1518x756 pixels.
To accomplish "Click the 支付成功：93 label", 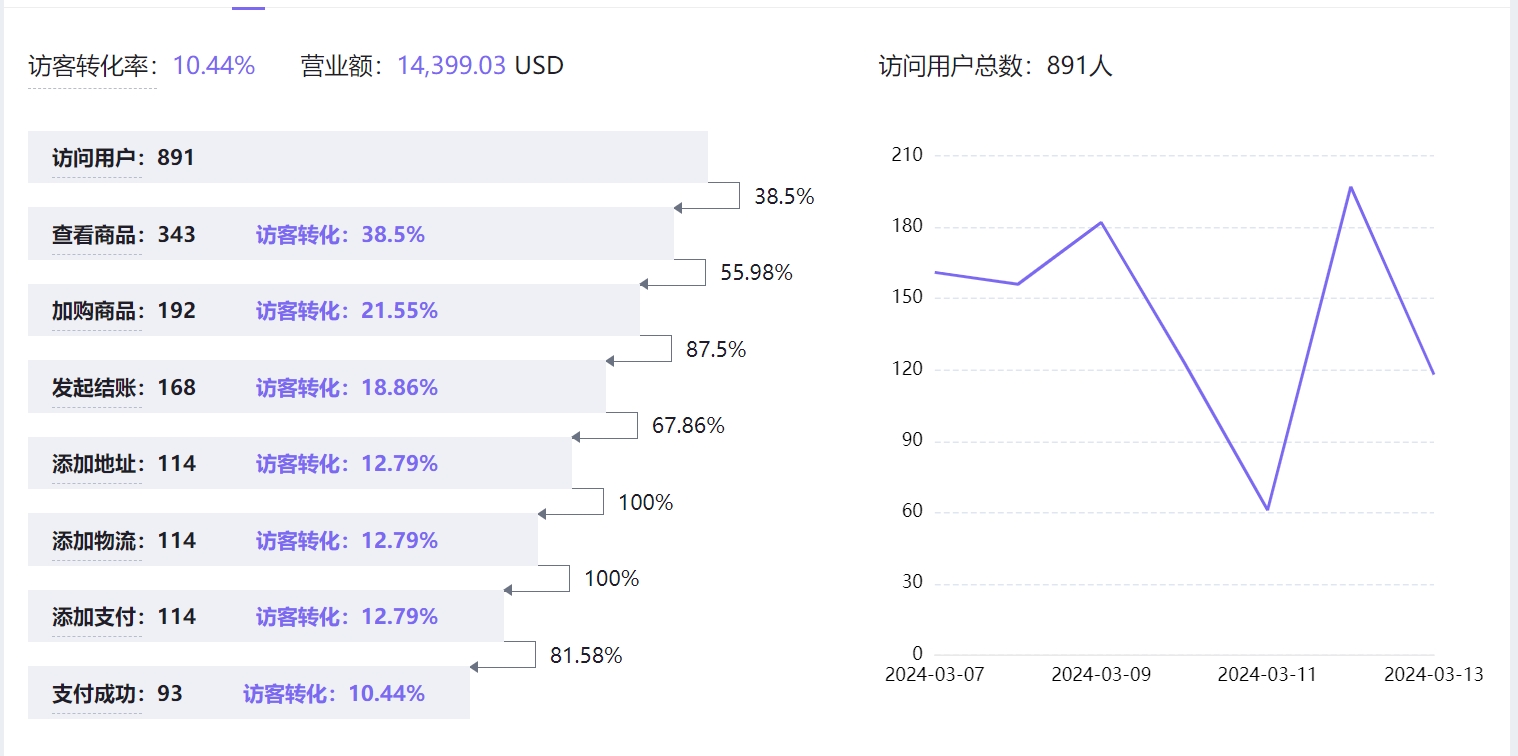I will tap(118, 694).
